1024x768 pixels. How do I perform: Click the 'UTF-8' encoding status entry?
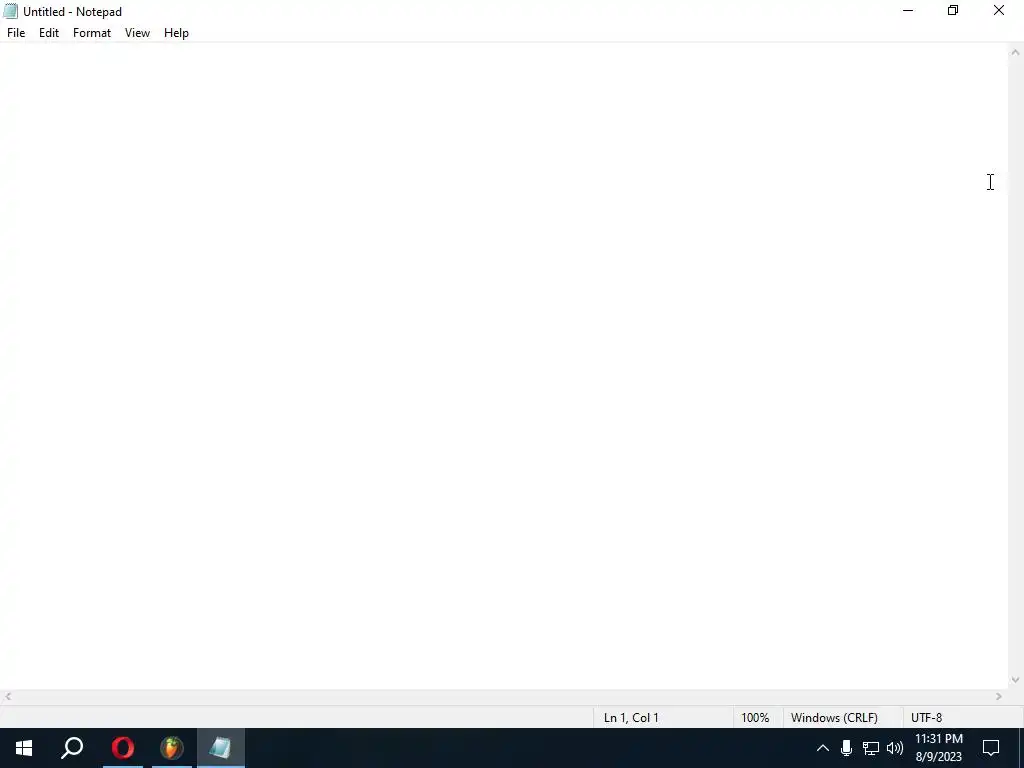(926, 718)
